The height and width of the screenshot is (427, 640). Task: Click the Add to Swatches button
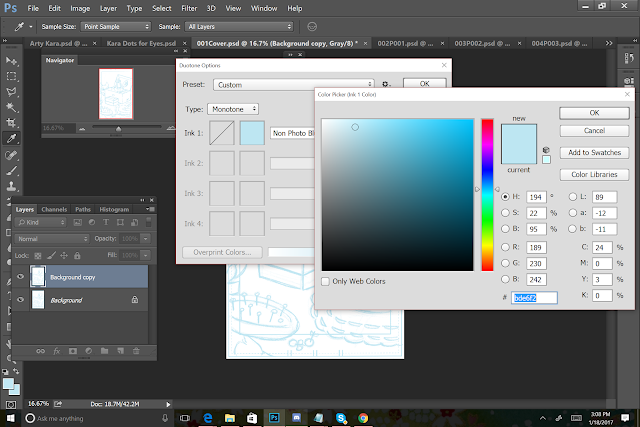pyautogui.click(x=594, y=152)
